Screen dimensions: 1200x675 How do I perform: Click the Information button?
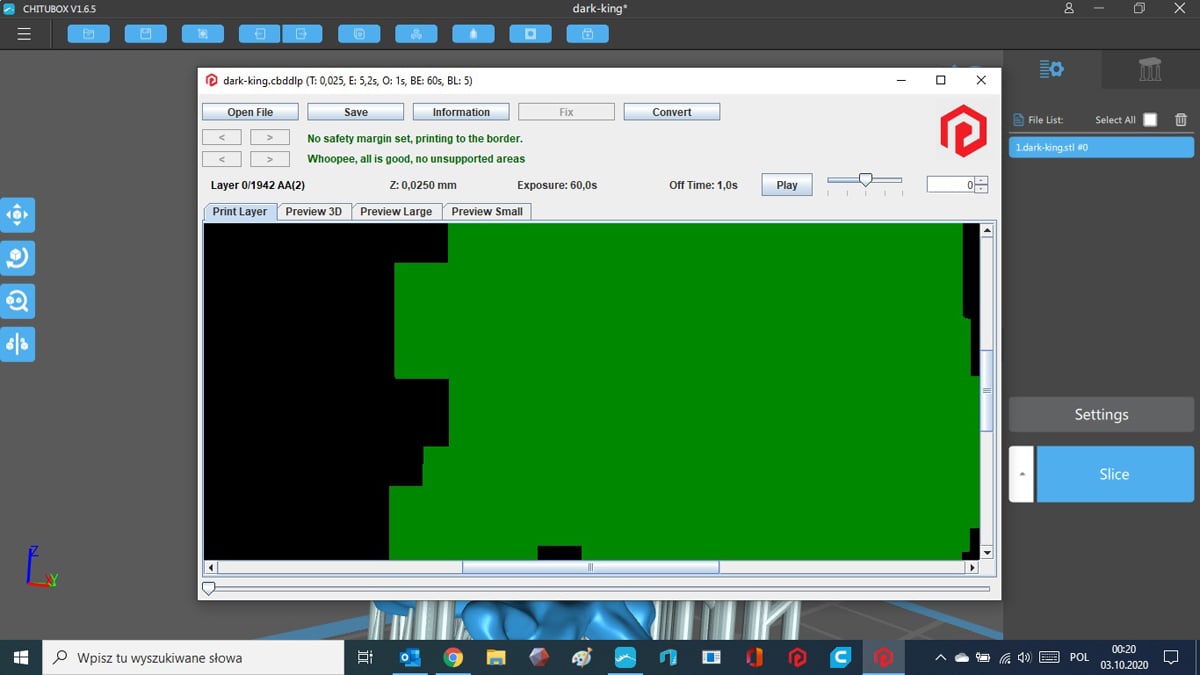(461, 112)
